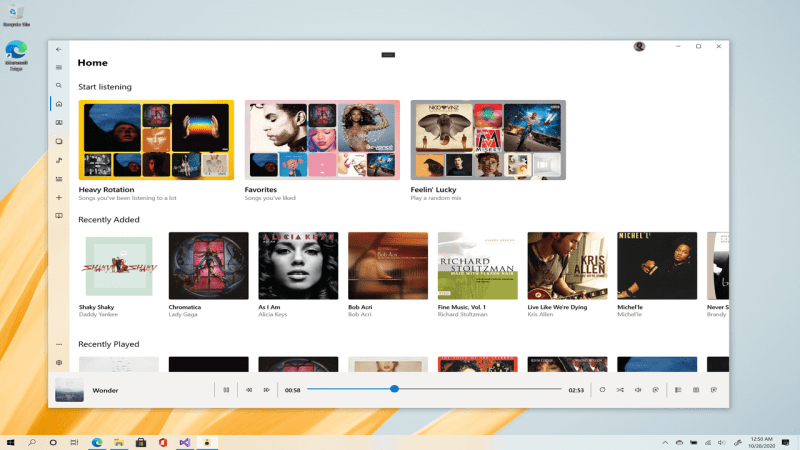The image size is (800, 450).
Task: Click the Lady Gaga artist name
Action: [183, 315]
